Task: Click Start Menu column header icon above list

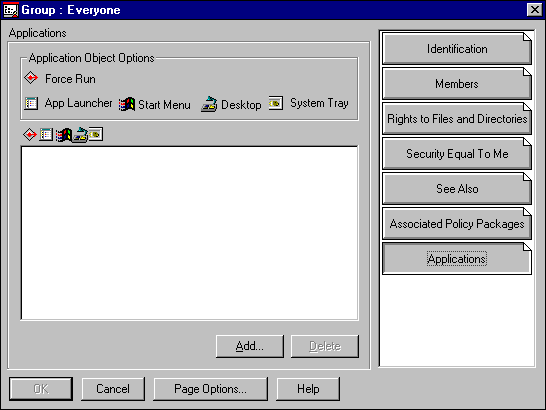Action: [x=63, y=135]
